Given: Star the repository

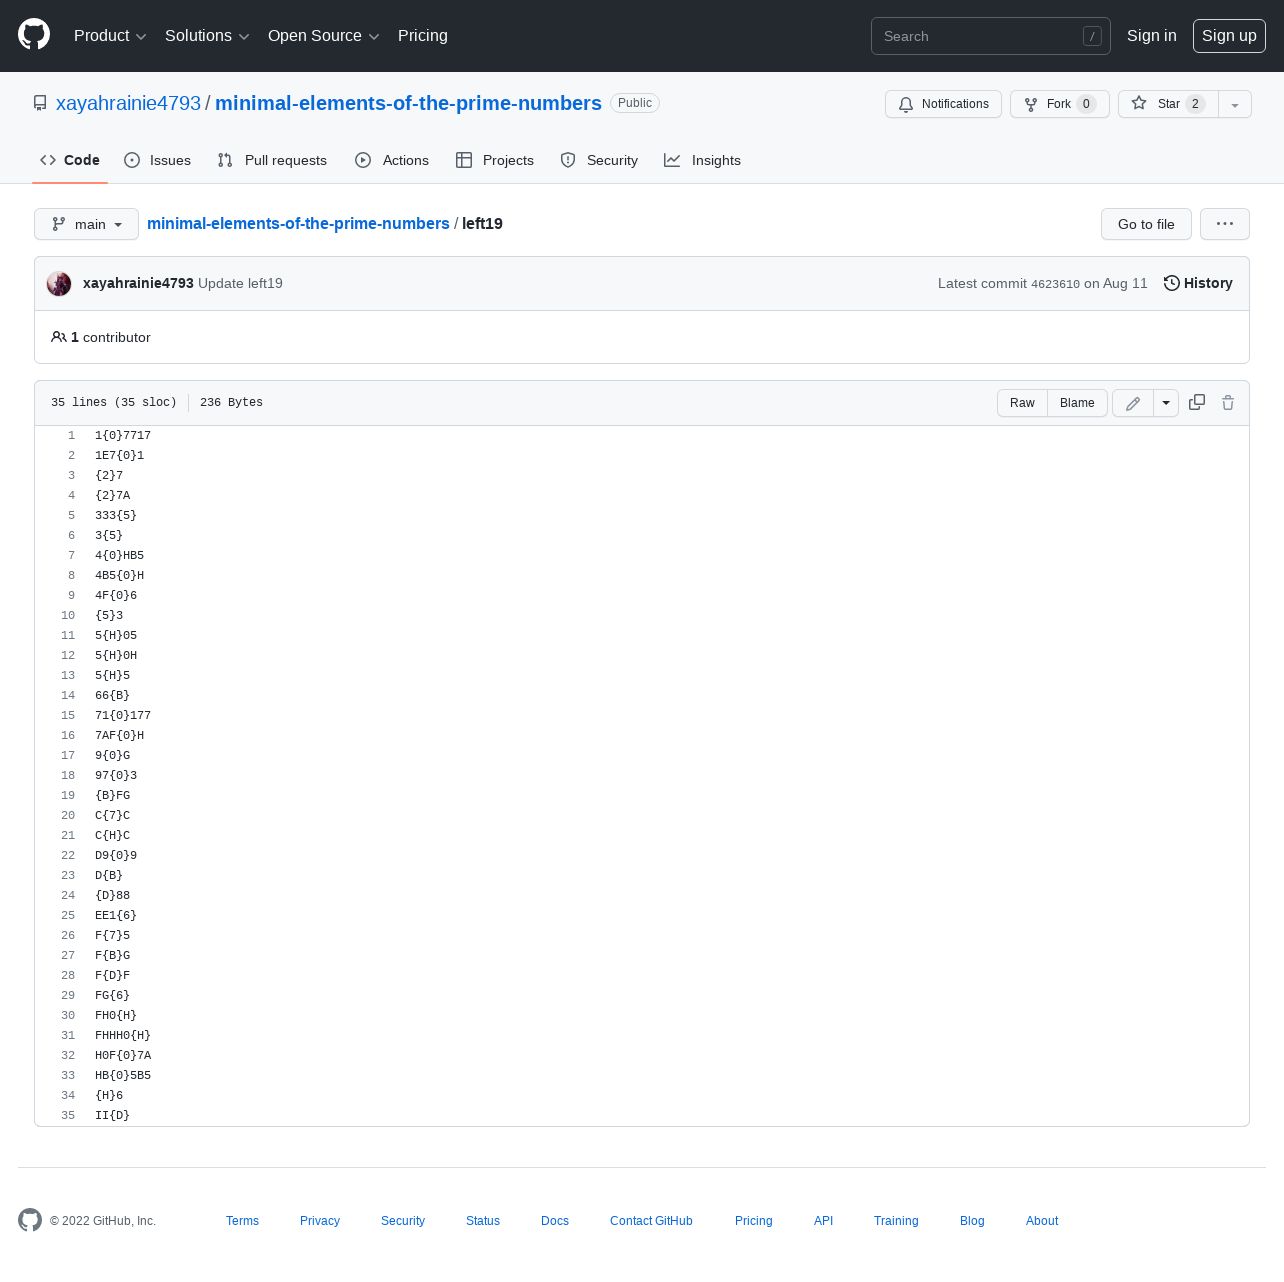Looking at the screenshot, I should click(x=1168, y=104).
